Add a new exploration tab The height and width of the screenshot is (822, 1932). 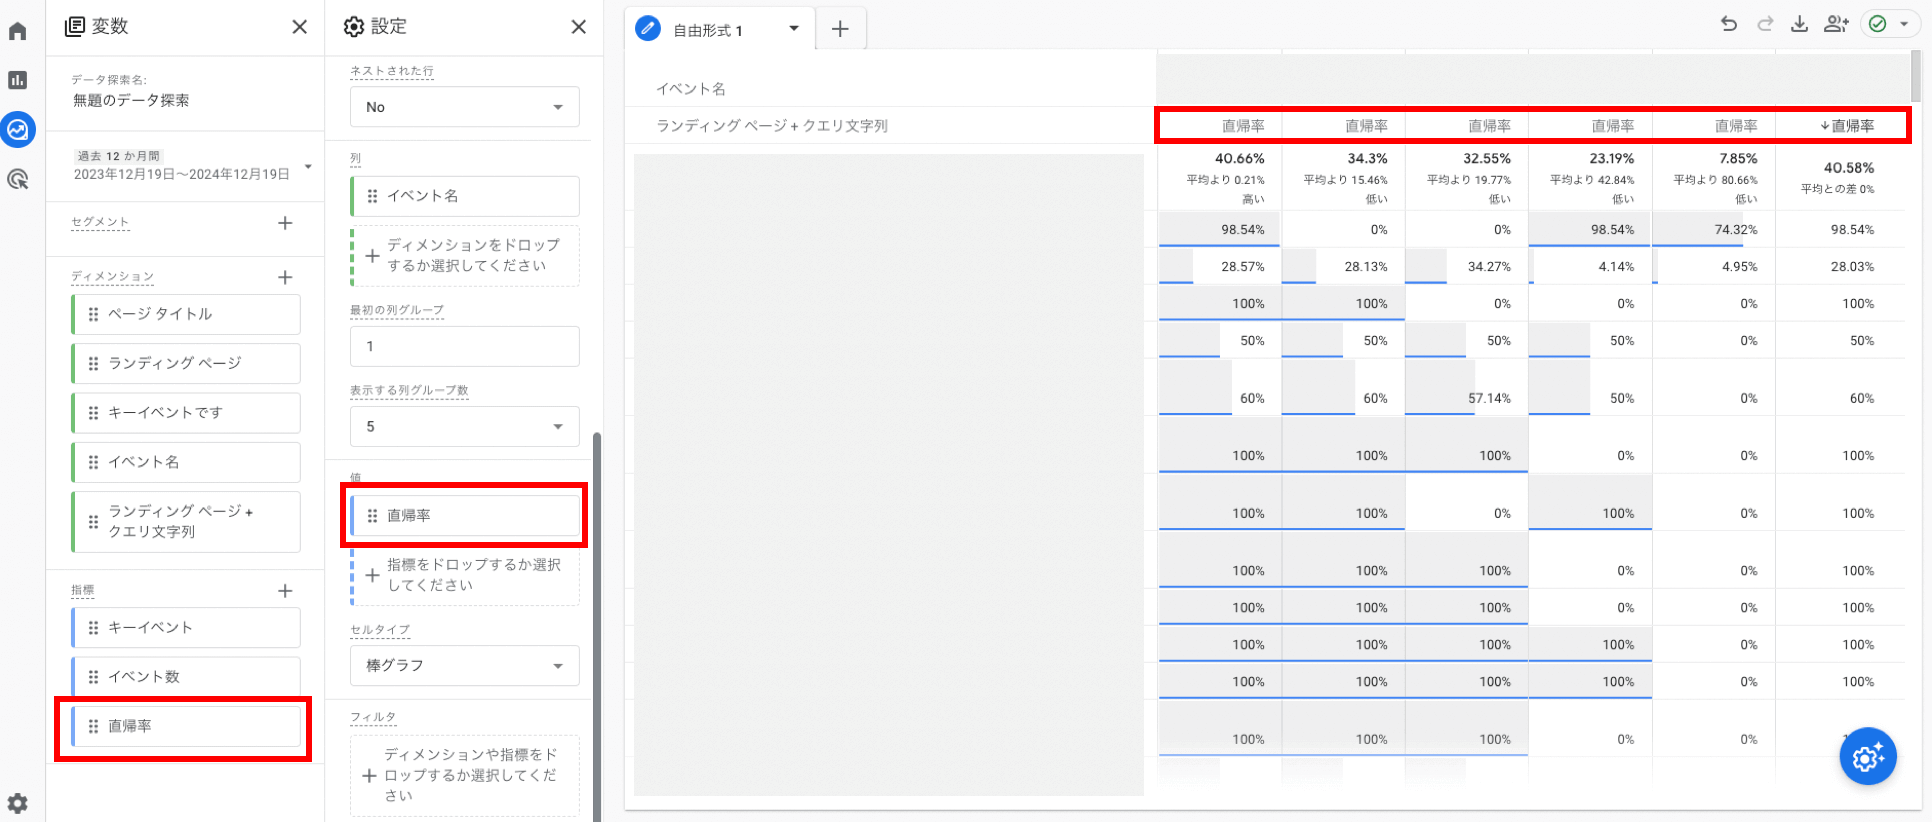click(840, 29)
